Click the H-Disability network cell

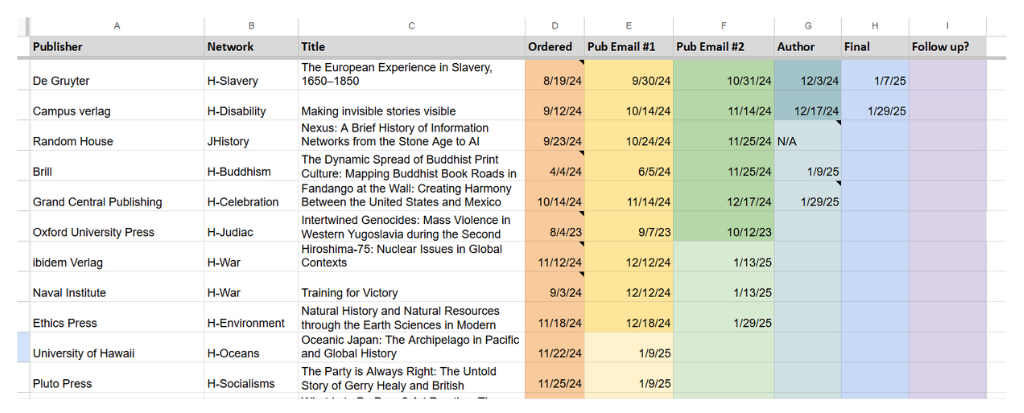[251, 105]
